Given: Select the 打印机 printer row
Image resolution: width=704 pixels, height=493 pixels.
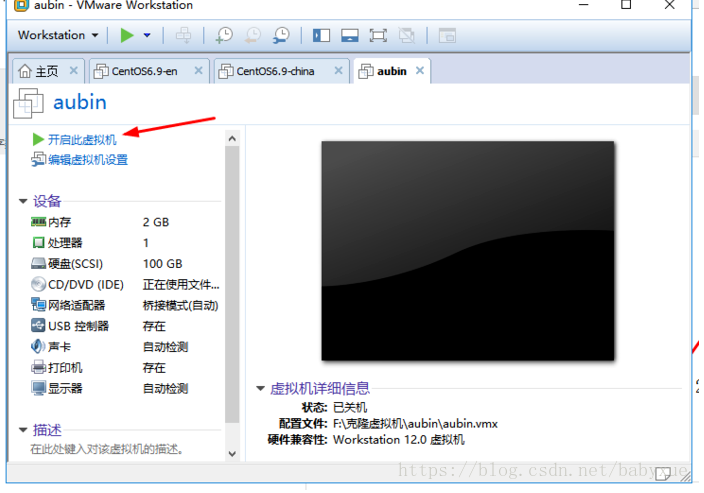Looking at the screenshot, I should 125,368.
